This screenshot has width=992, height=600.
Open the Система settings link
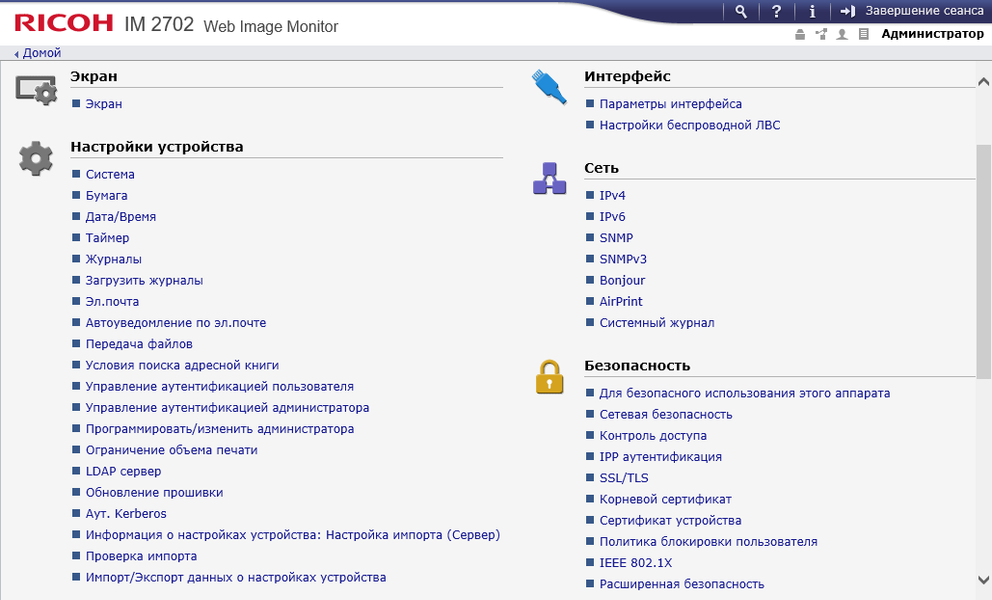tap(110, 175)
